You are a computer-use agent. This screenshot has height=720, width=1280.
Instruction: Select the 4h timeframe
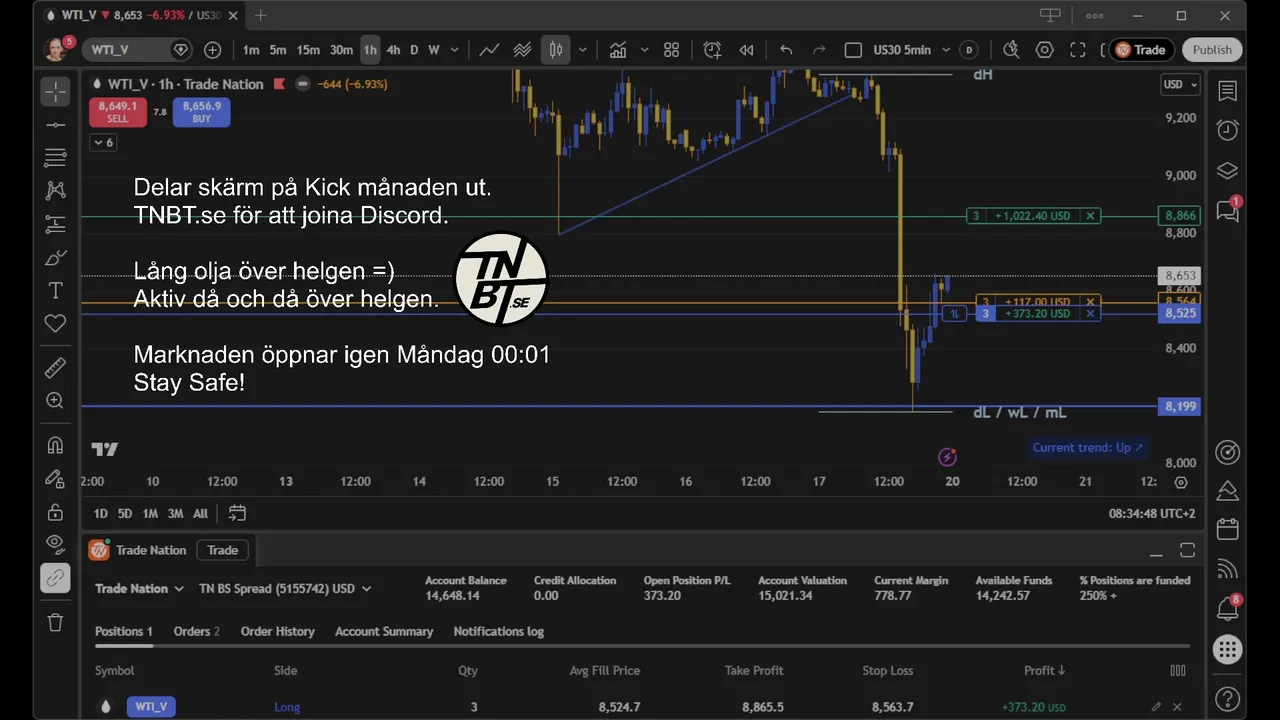point(393,50)
